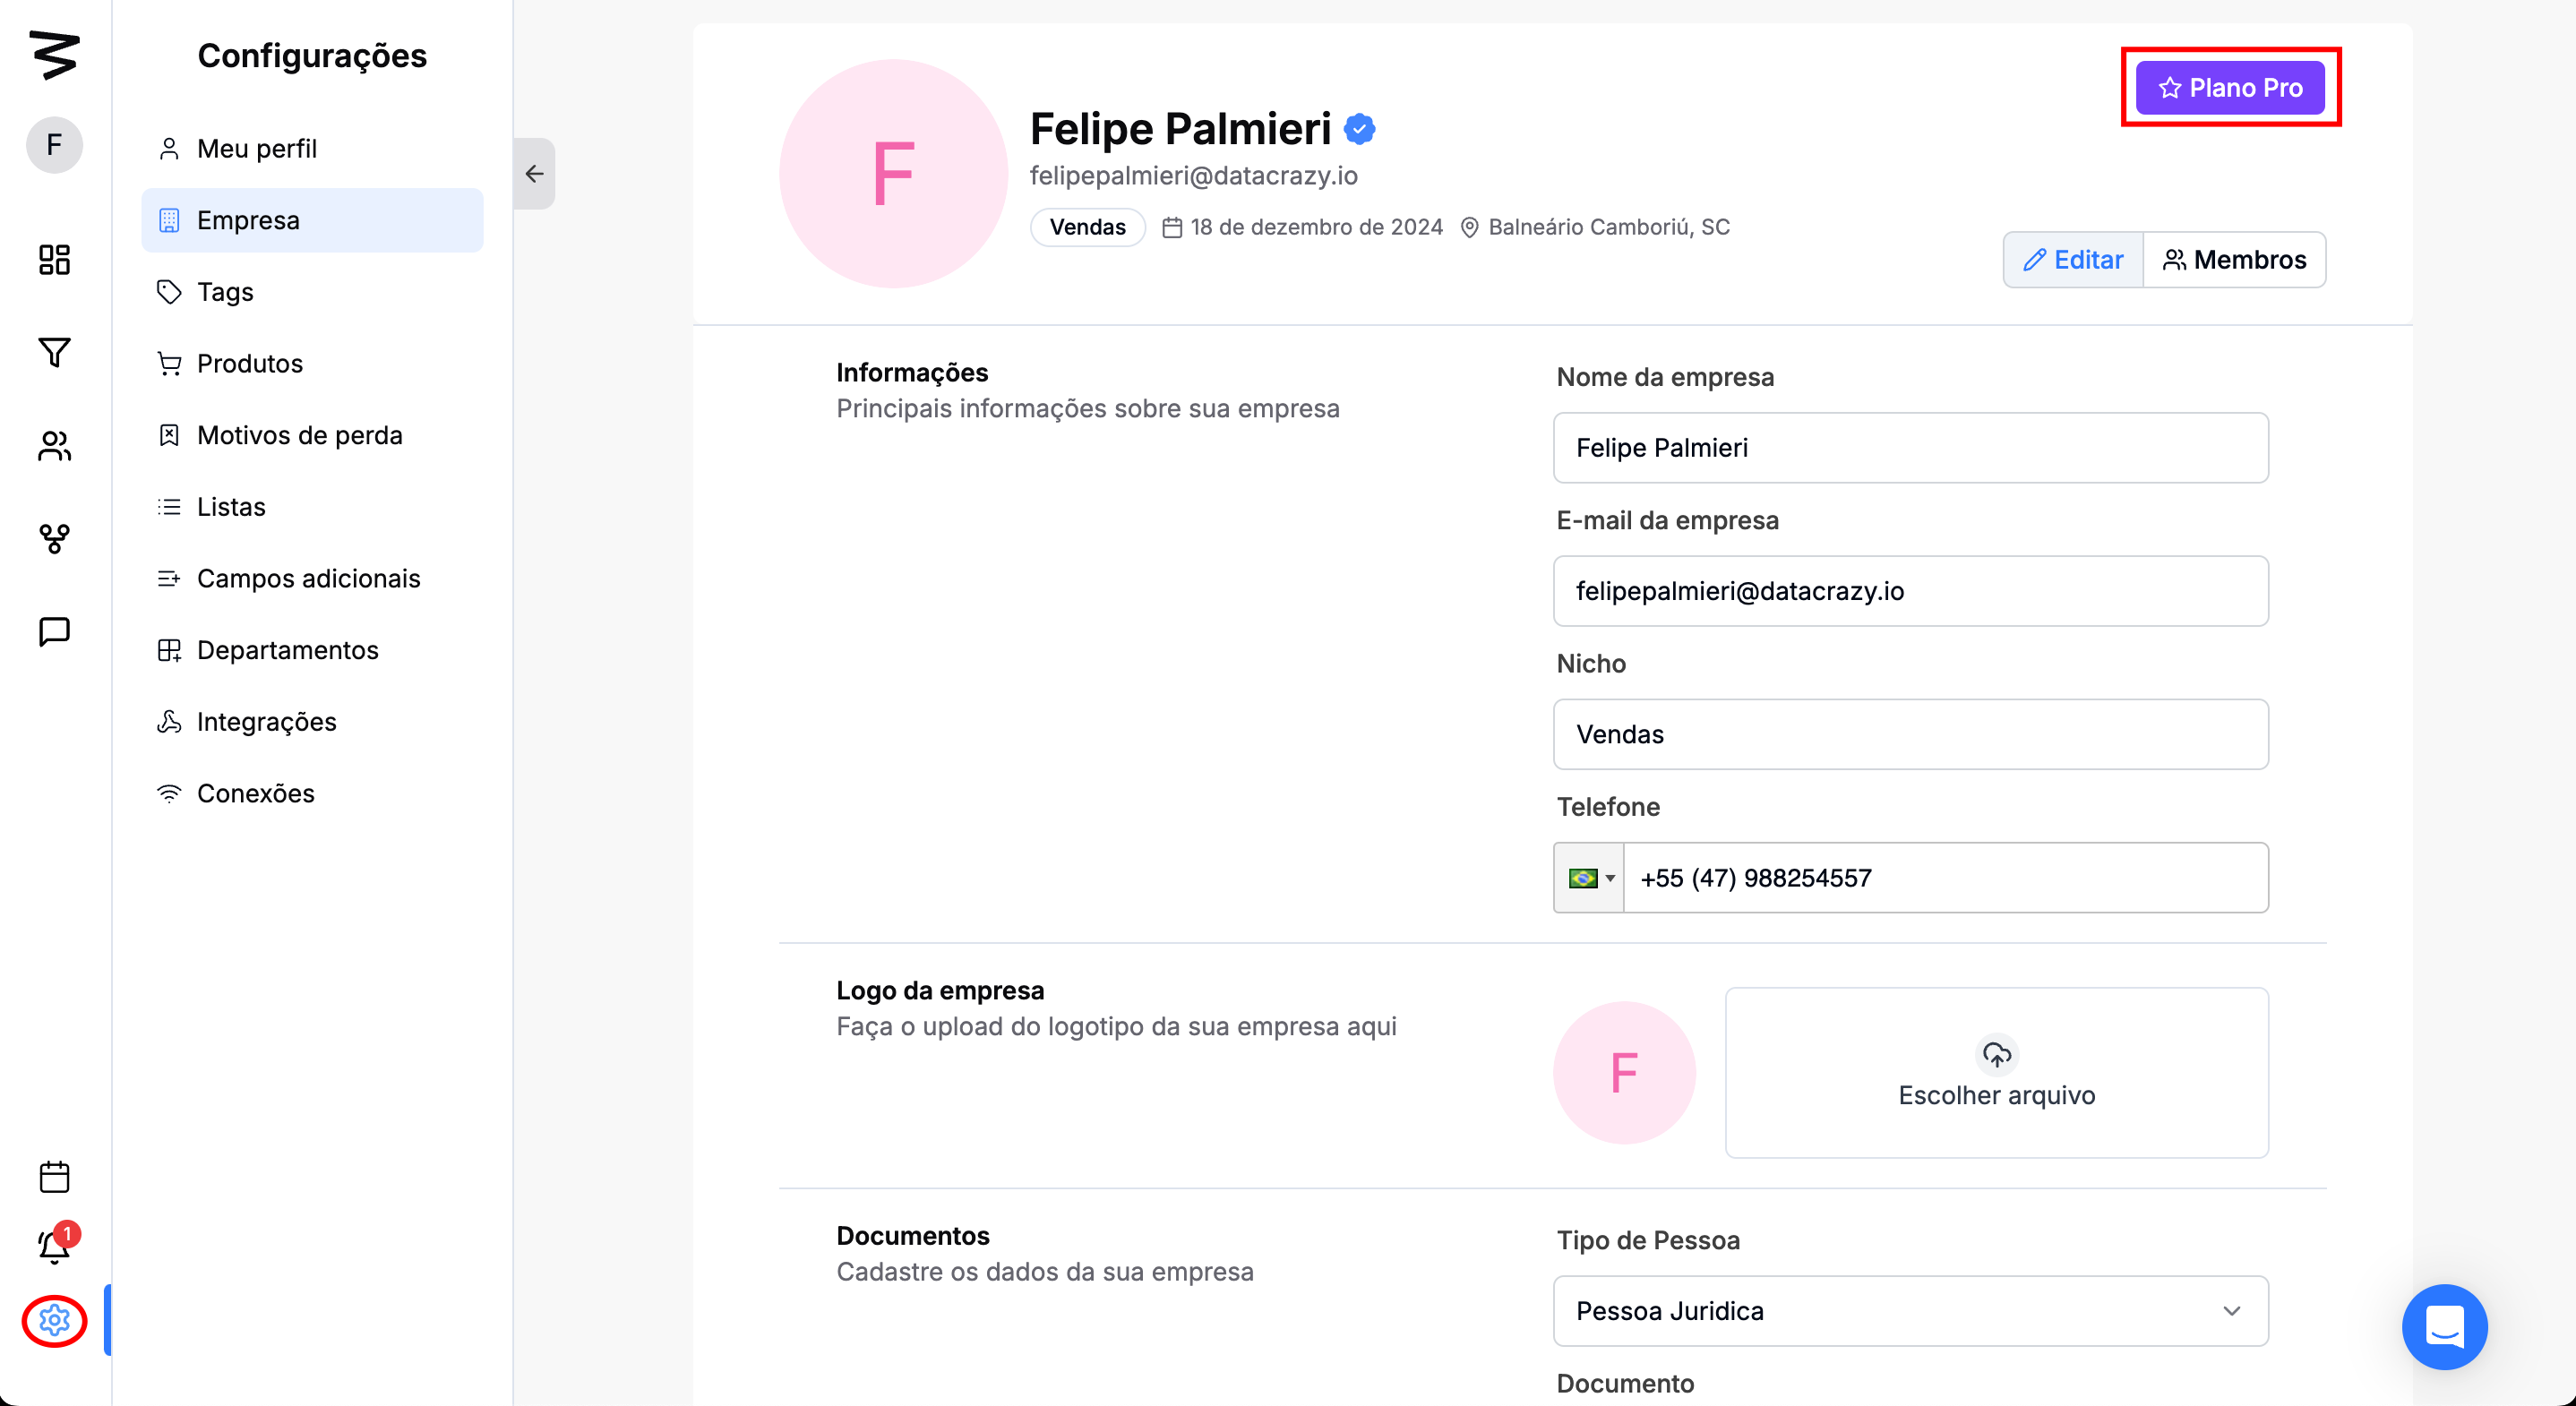This screenshot has height=1406, width=2576.
Task: Open the calendar icon in left rail
Action: pyautogui.click(x=54, y=1177)
